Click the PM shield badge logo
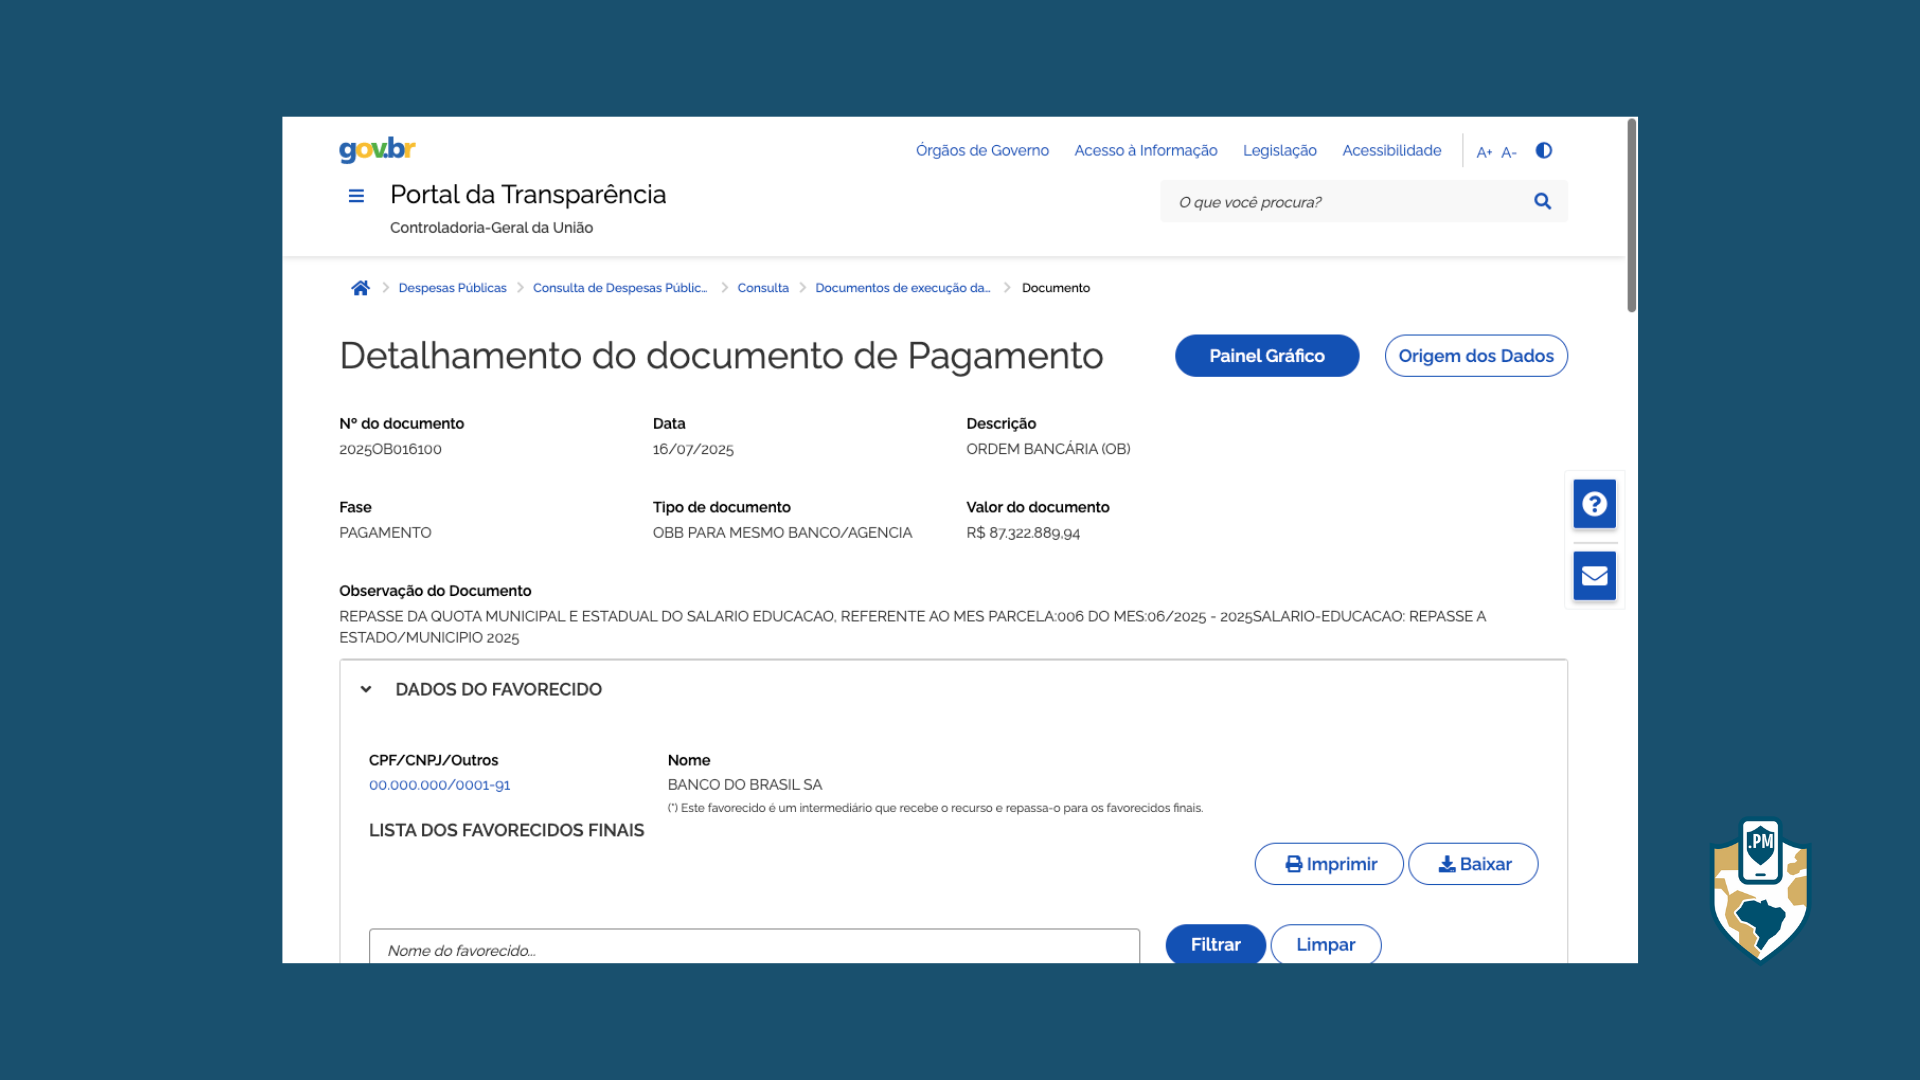 pyautogui.click(x=1760, y=890)
